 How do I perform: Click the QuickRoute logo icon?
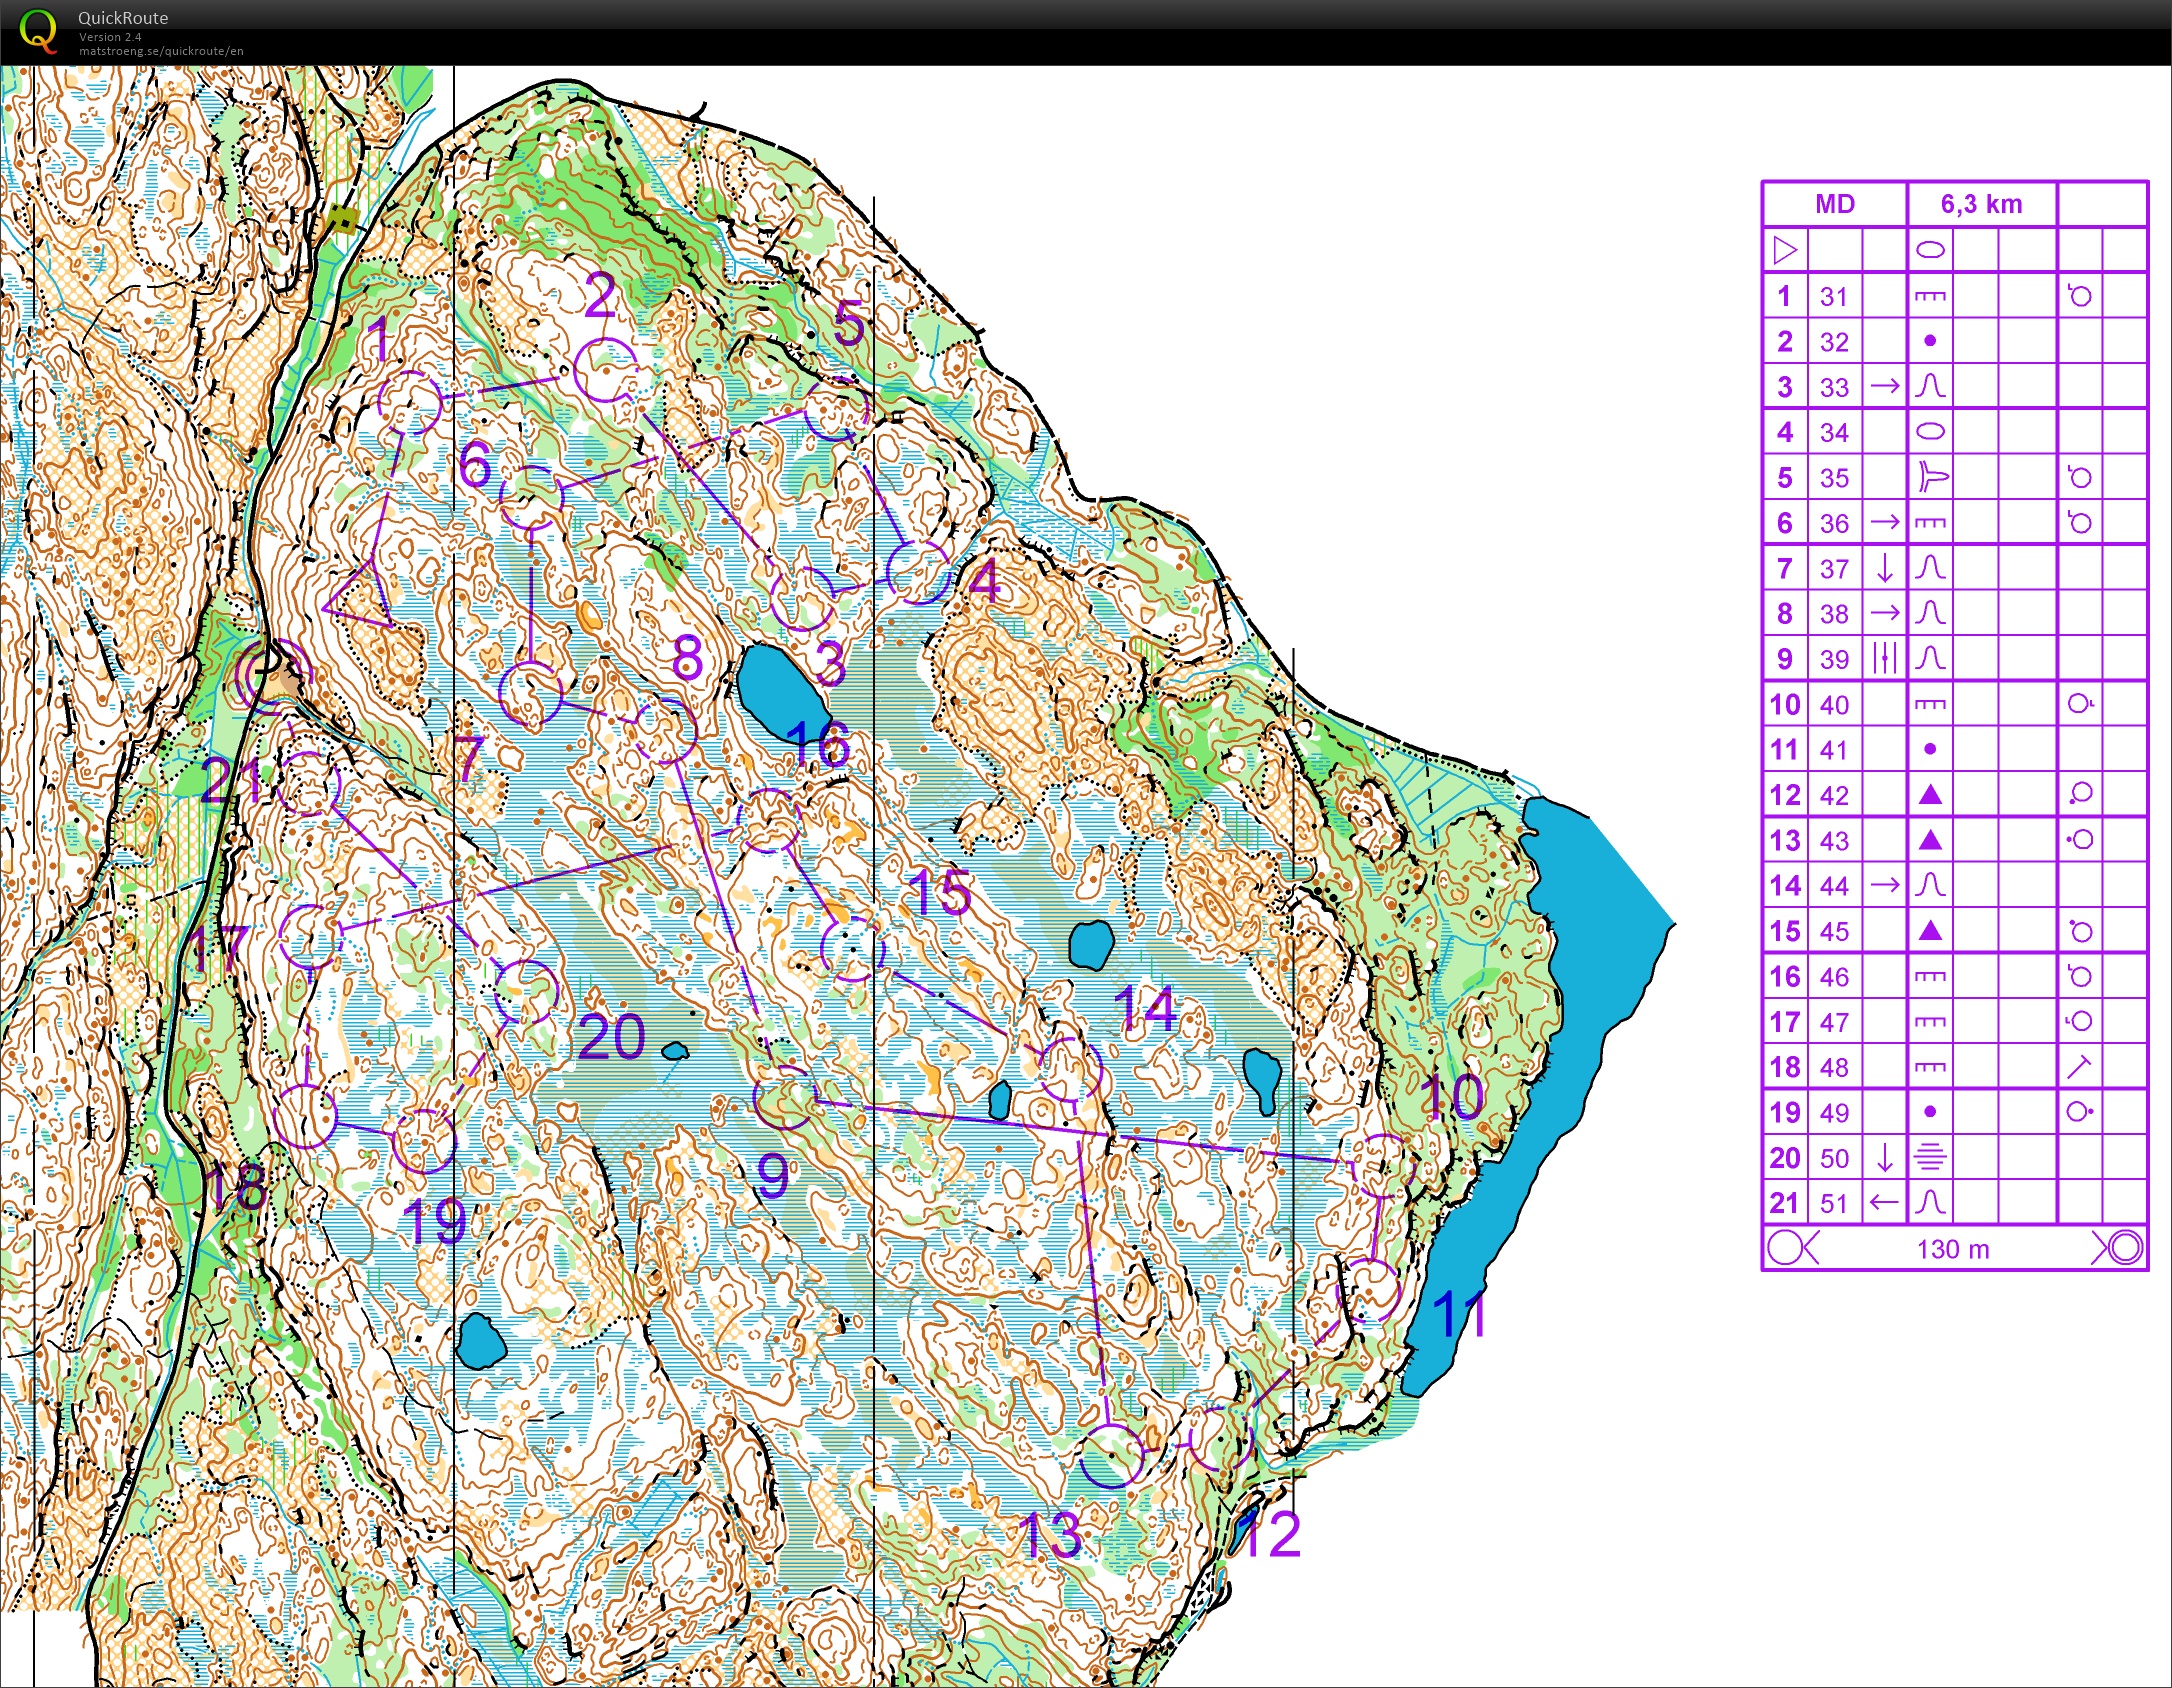coord(39,31)
